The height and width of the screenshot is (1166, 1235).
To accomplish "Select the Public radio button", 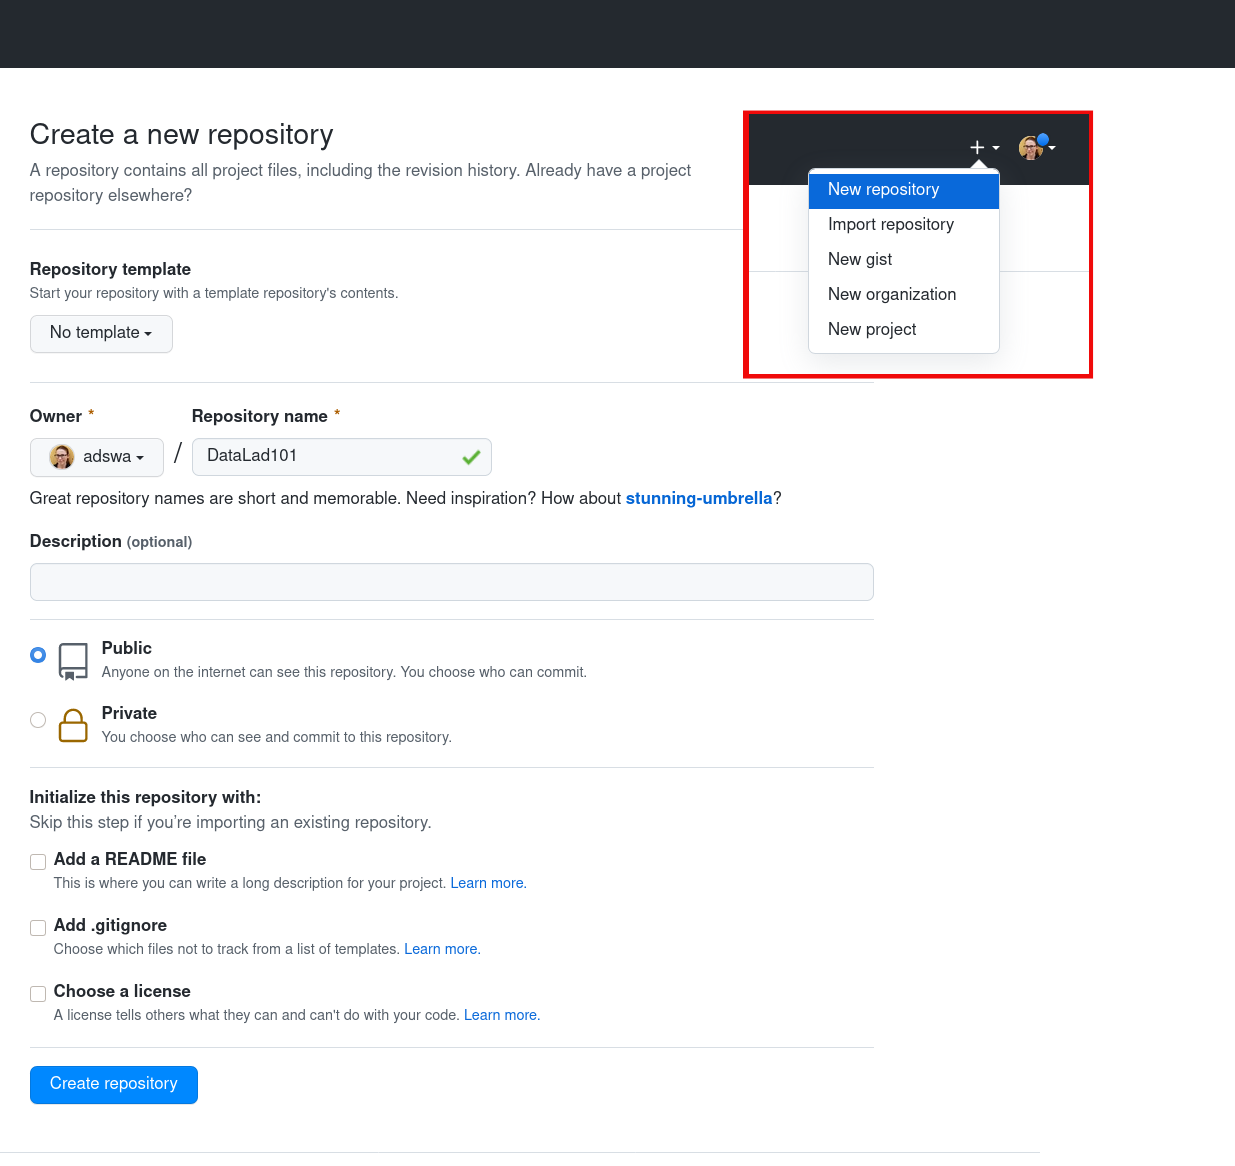I will (x=38, y=655).
